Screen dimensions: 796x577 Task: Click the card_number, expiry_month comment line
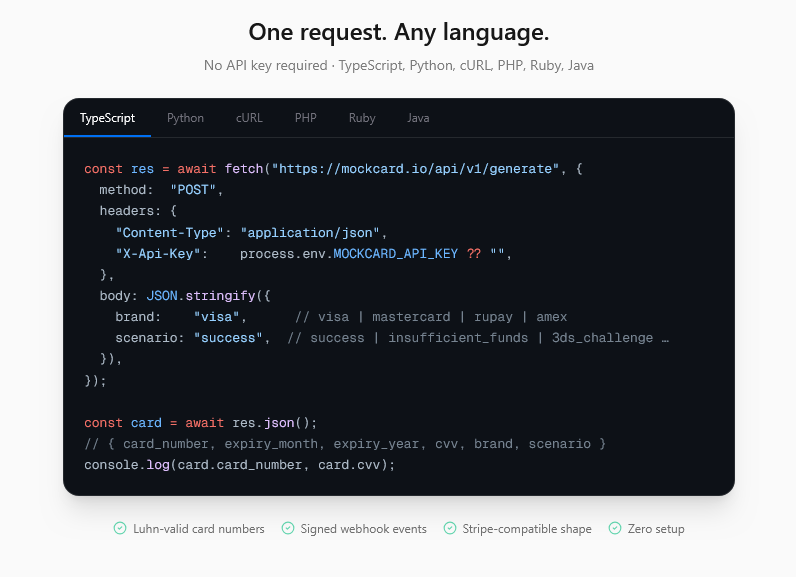coord(345,444)
